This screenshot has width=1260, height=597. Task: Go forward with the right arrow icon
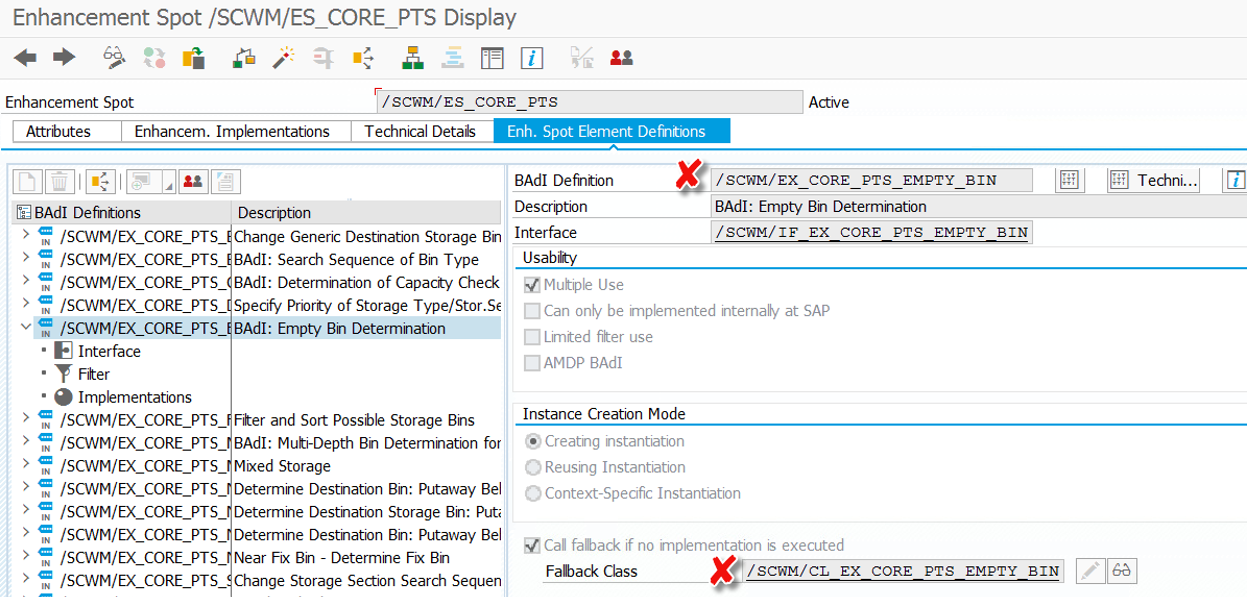coord(64,58)
